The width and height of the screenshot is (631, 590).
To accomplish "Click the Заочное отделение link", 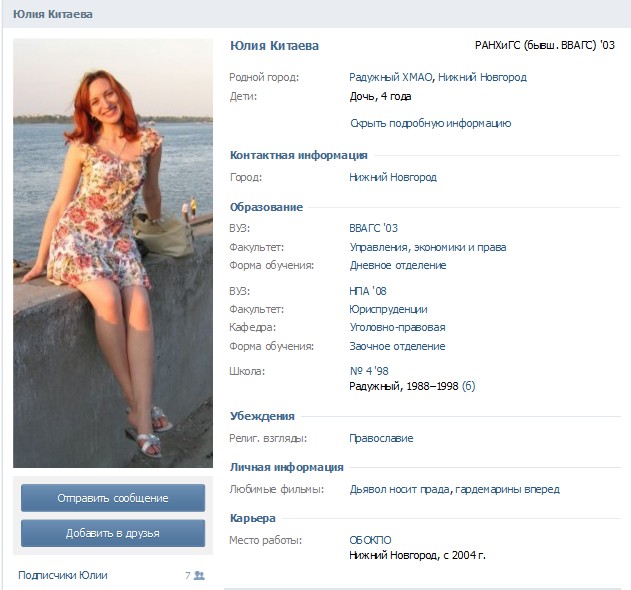I will tap(397, 347).
